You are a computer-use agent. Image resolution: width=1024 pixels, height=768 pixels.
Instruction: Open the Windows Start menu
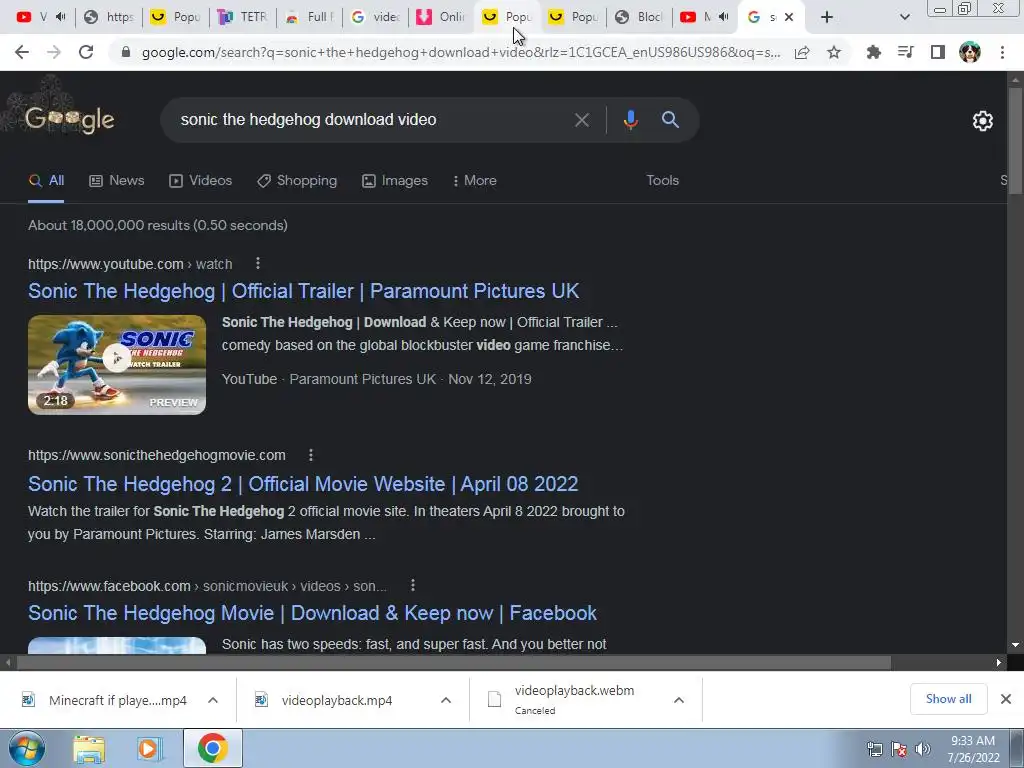(x=27, y=749)
